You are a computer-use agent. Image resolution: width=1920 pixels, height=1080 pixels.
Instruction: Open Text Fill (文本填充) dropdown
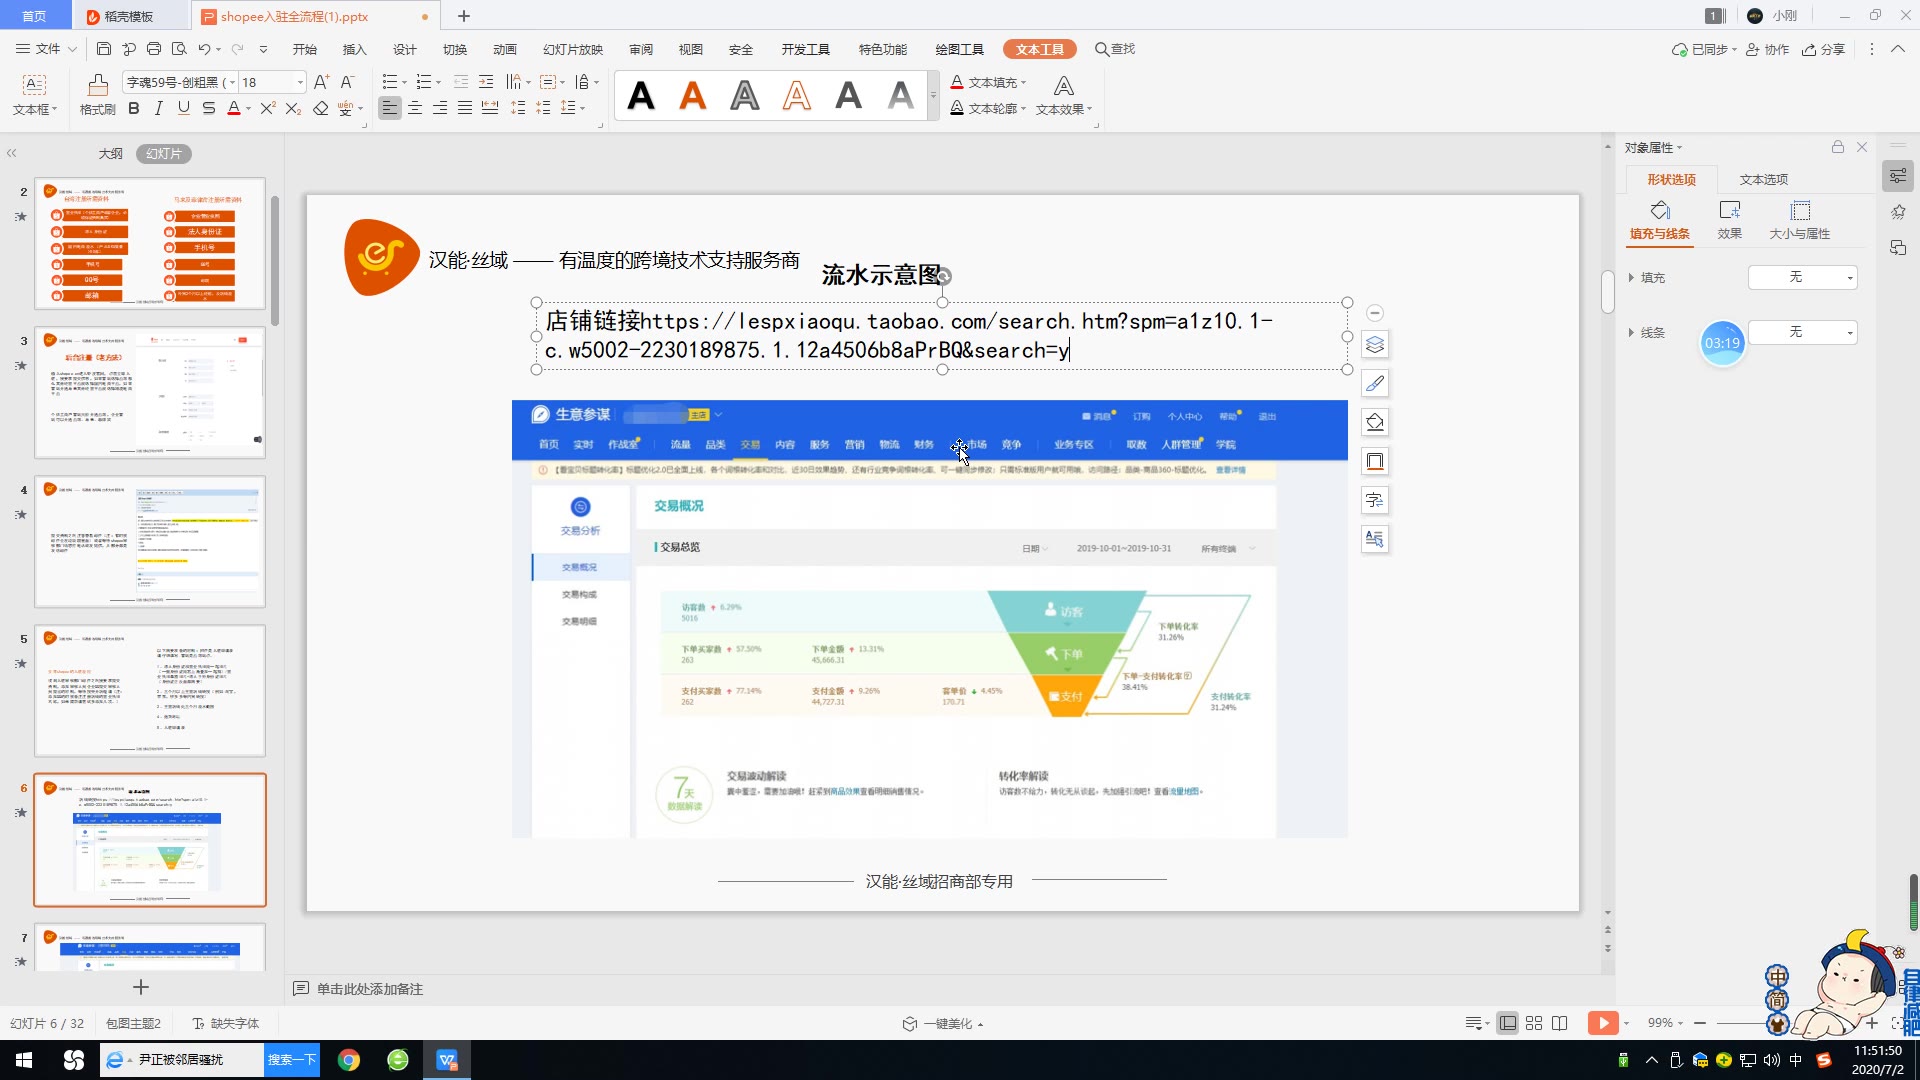pyautogui.click(x=988, y=82)
